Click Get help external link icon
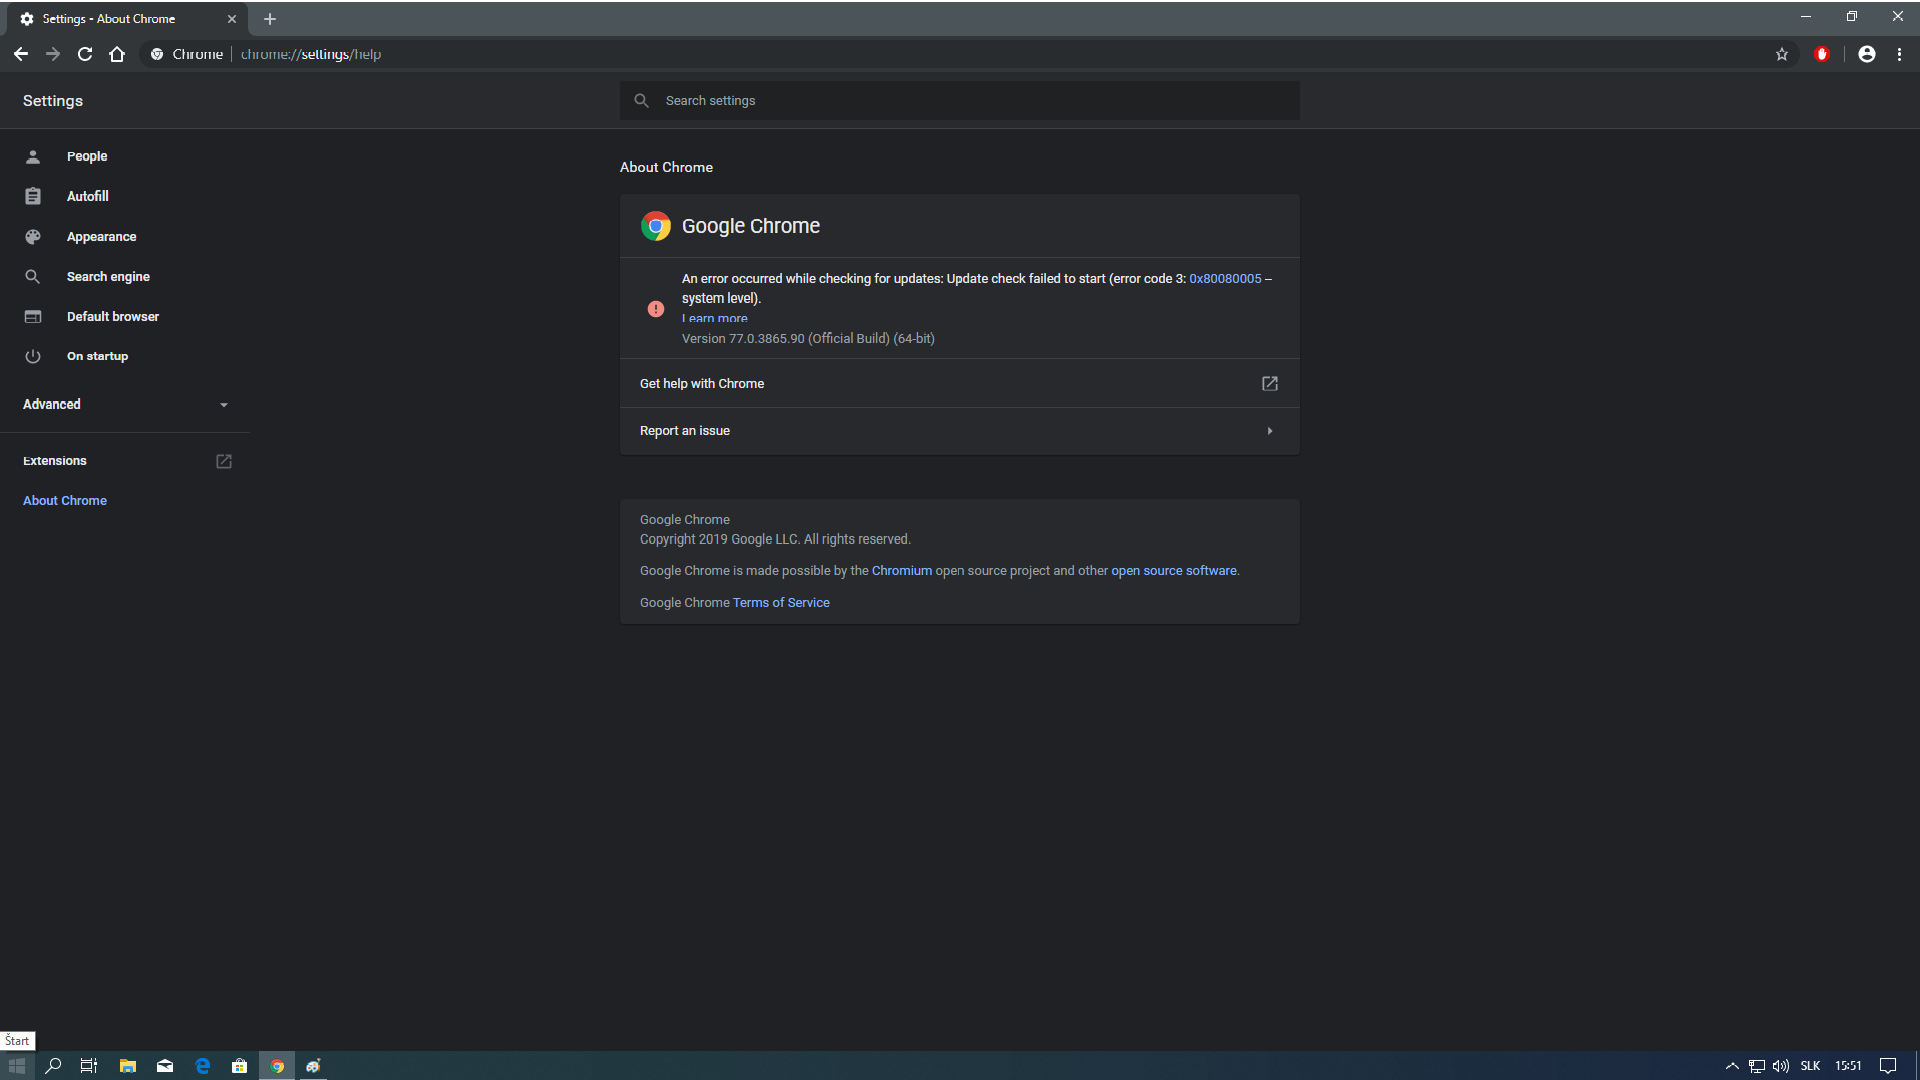Image resolution: width=1920 pixels, height=1080 pixels. pyautogui.click(x=1270, y=384)
